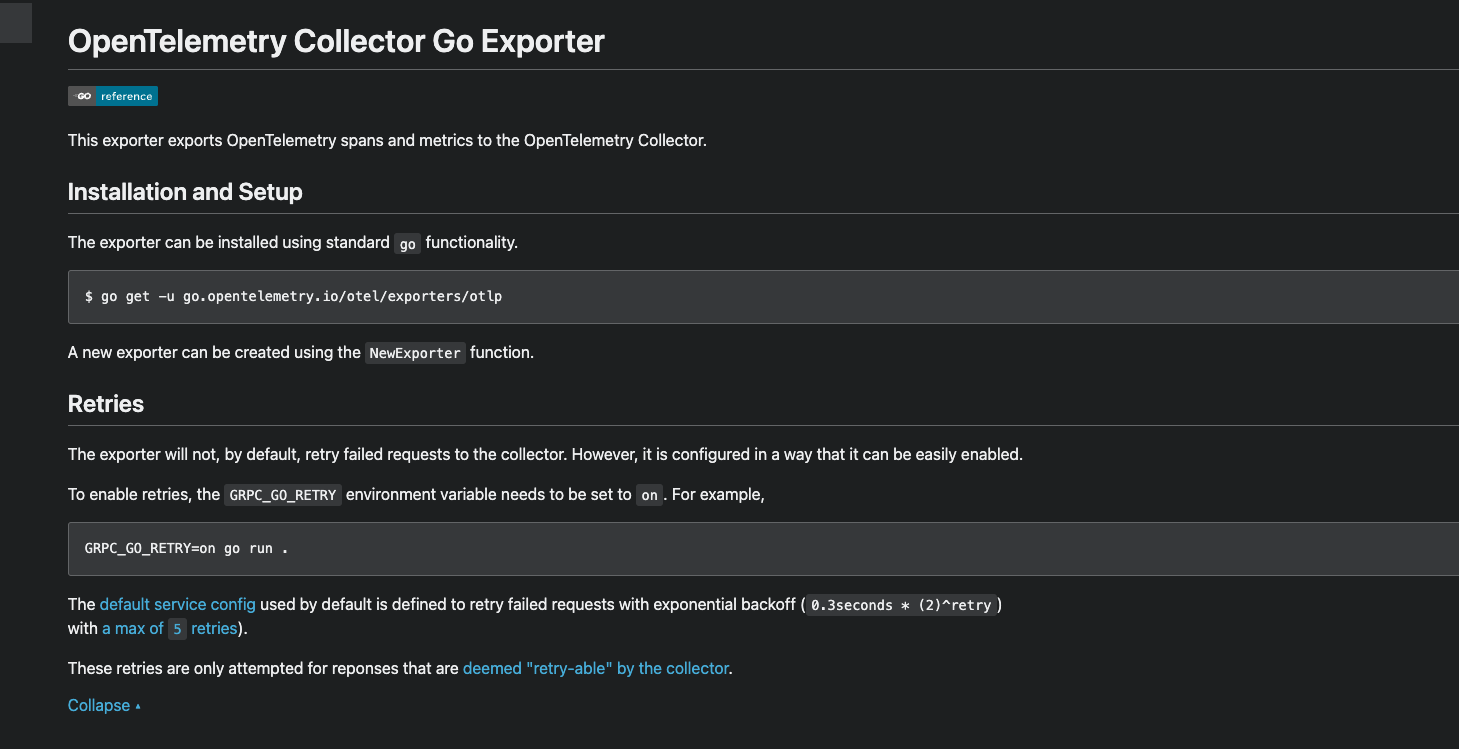The height and width of the screenshot is (749, 1459).
Task: Click the GRPC_GO_RETRY inline code chip
Action: (x=282, y=494)
